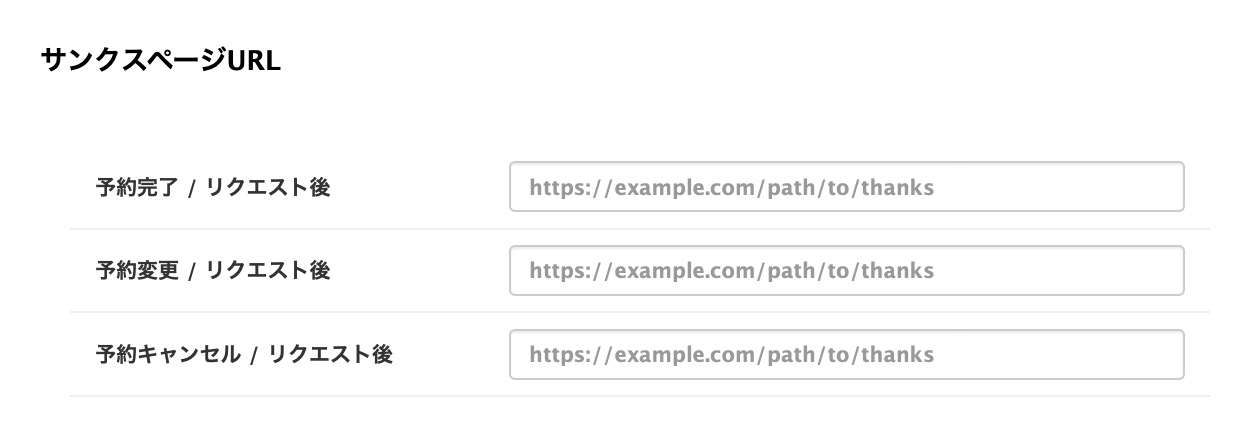Place cursor in the bottom thanks-page URL field
1236x434 pixels.
click(846, 355)
